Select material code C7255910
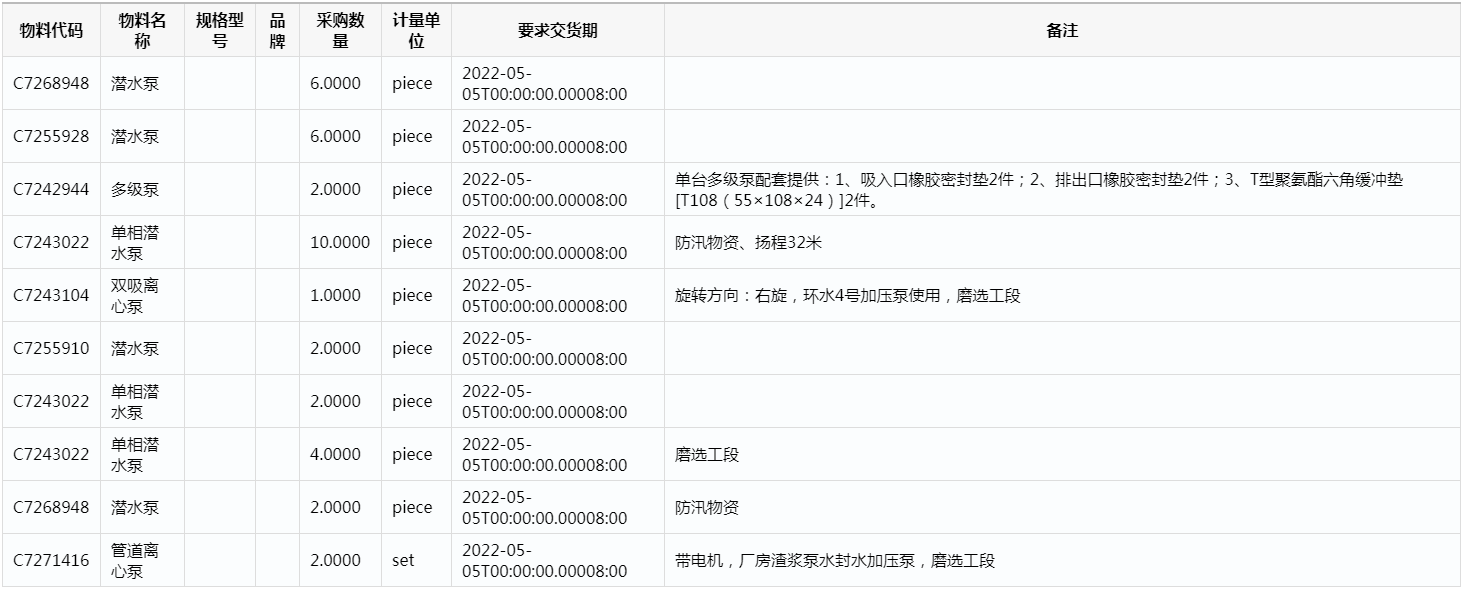 (51, 348)
